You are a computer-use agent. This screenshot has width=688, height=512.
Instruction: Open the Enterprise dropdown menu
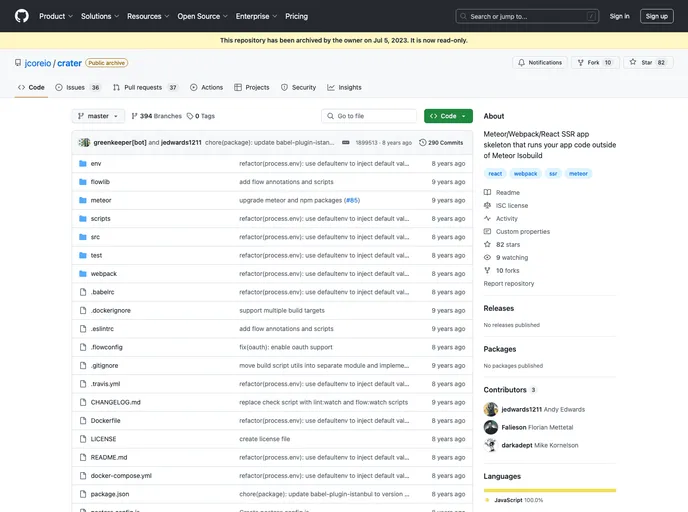tap(256, 16)
